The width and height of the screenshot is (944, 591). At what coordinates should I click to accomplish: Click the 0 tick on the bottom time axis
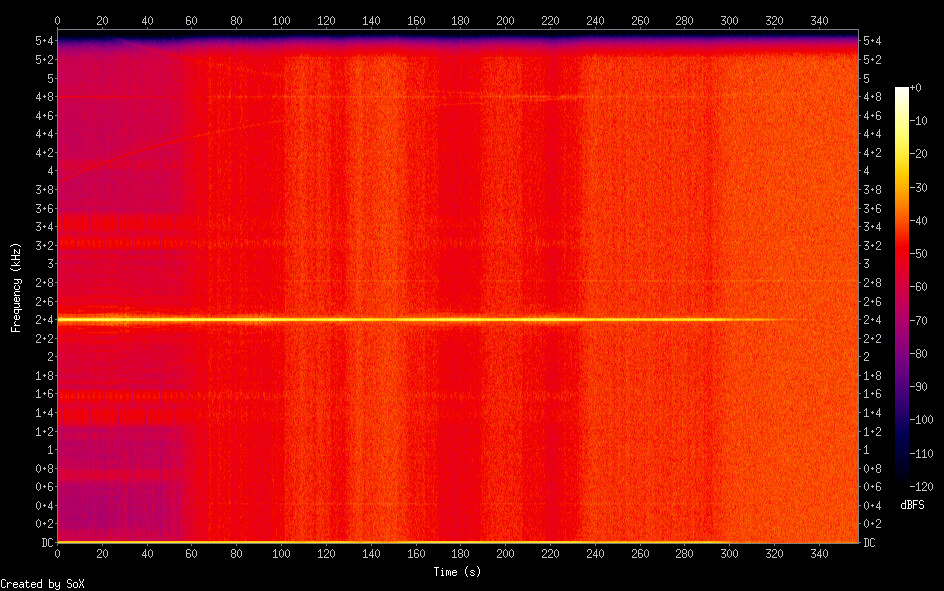[x=58, y=553]
